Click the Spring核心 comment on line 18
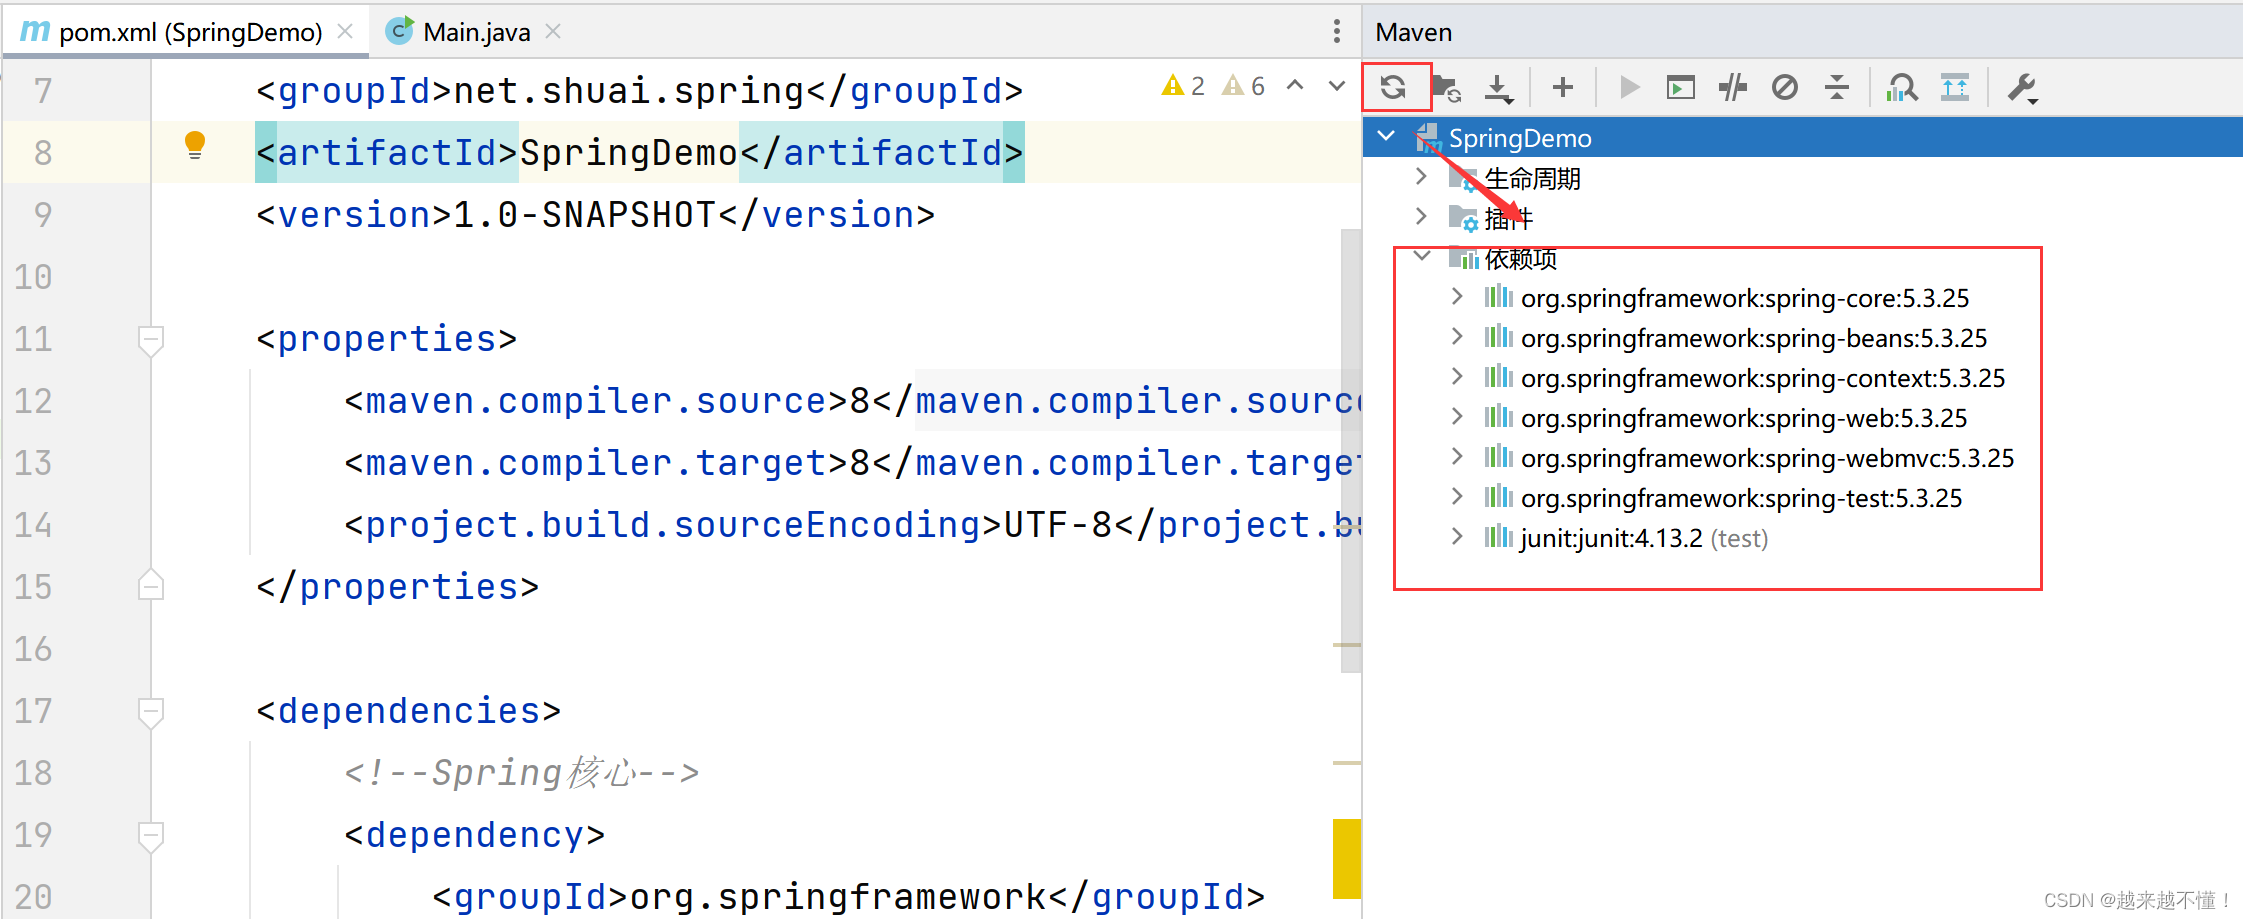The width and height of the screenshot is (2243, 919). pyautogui.click(x=520, y=773)
